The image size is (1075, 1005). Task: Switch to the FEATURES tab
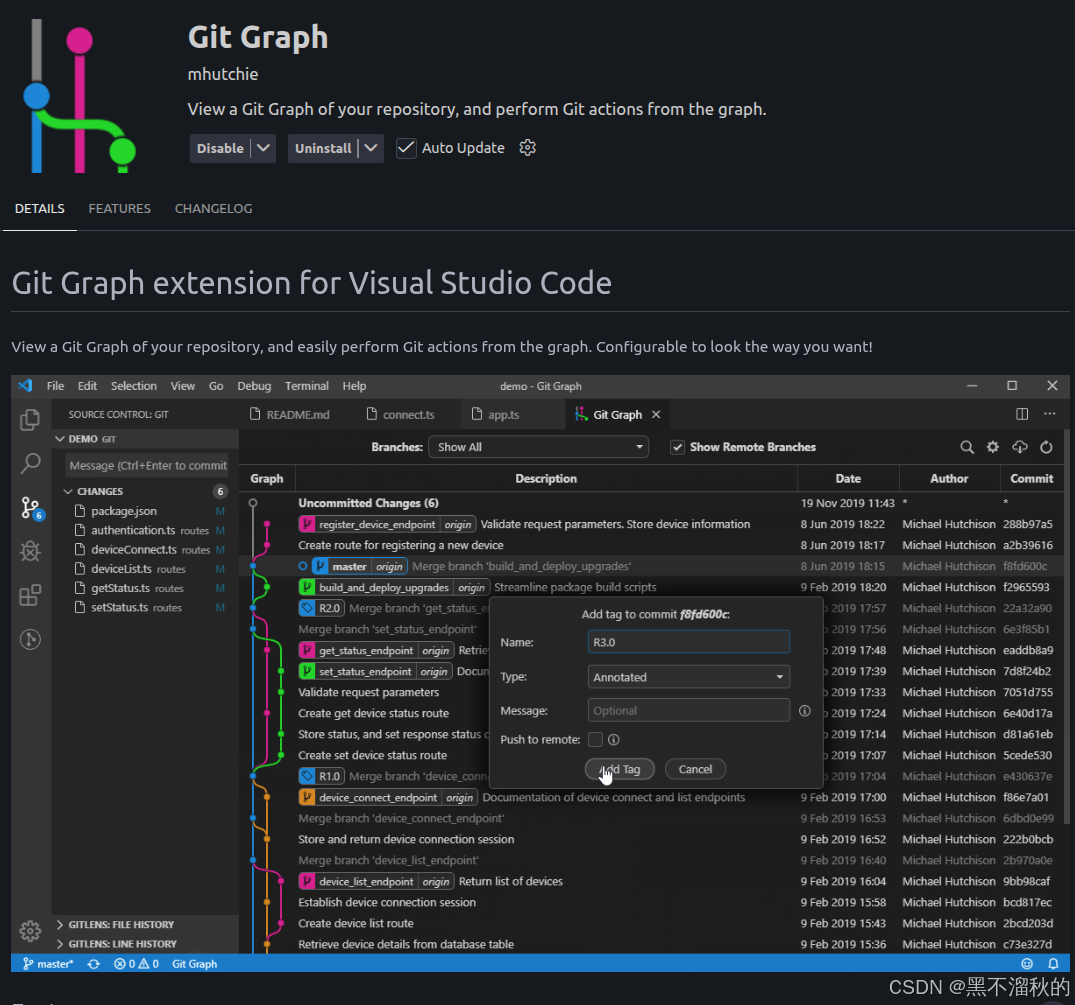(x=119, y=208)
